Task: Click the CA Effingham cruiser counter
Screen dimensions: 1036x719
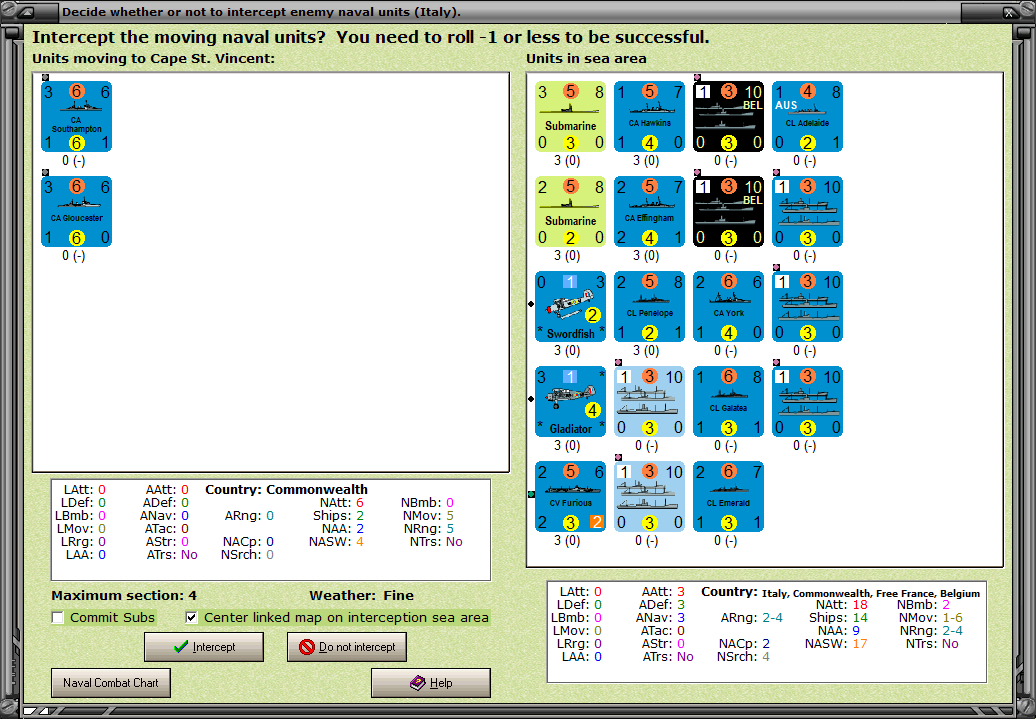Action: click(649, 211)
